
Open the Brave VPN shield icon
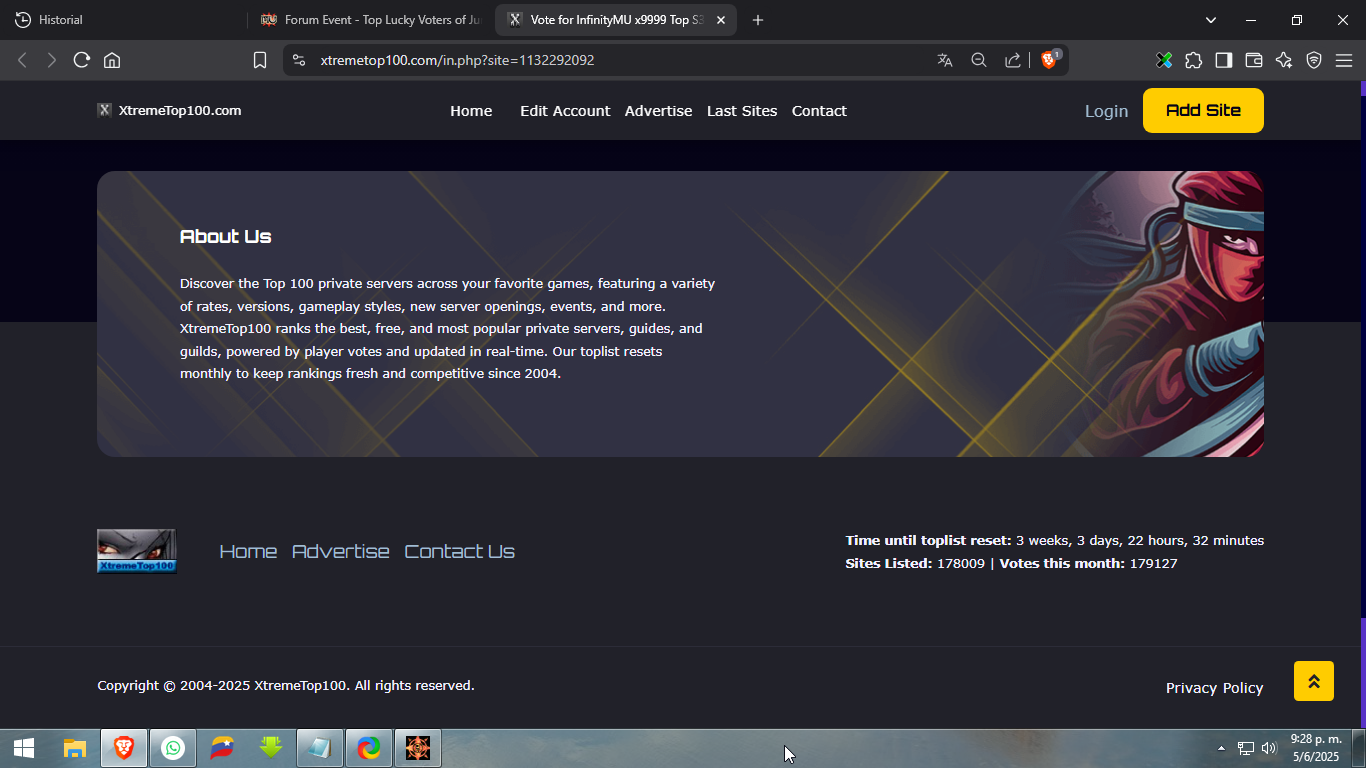pos(1314,60)
